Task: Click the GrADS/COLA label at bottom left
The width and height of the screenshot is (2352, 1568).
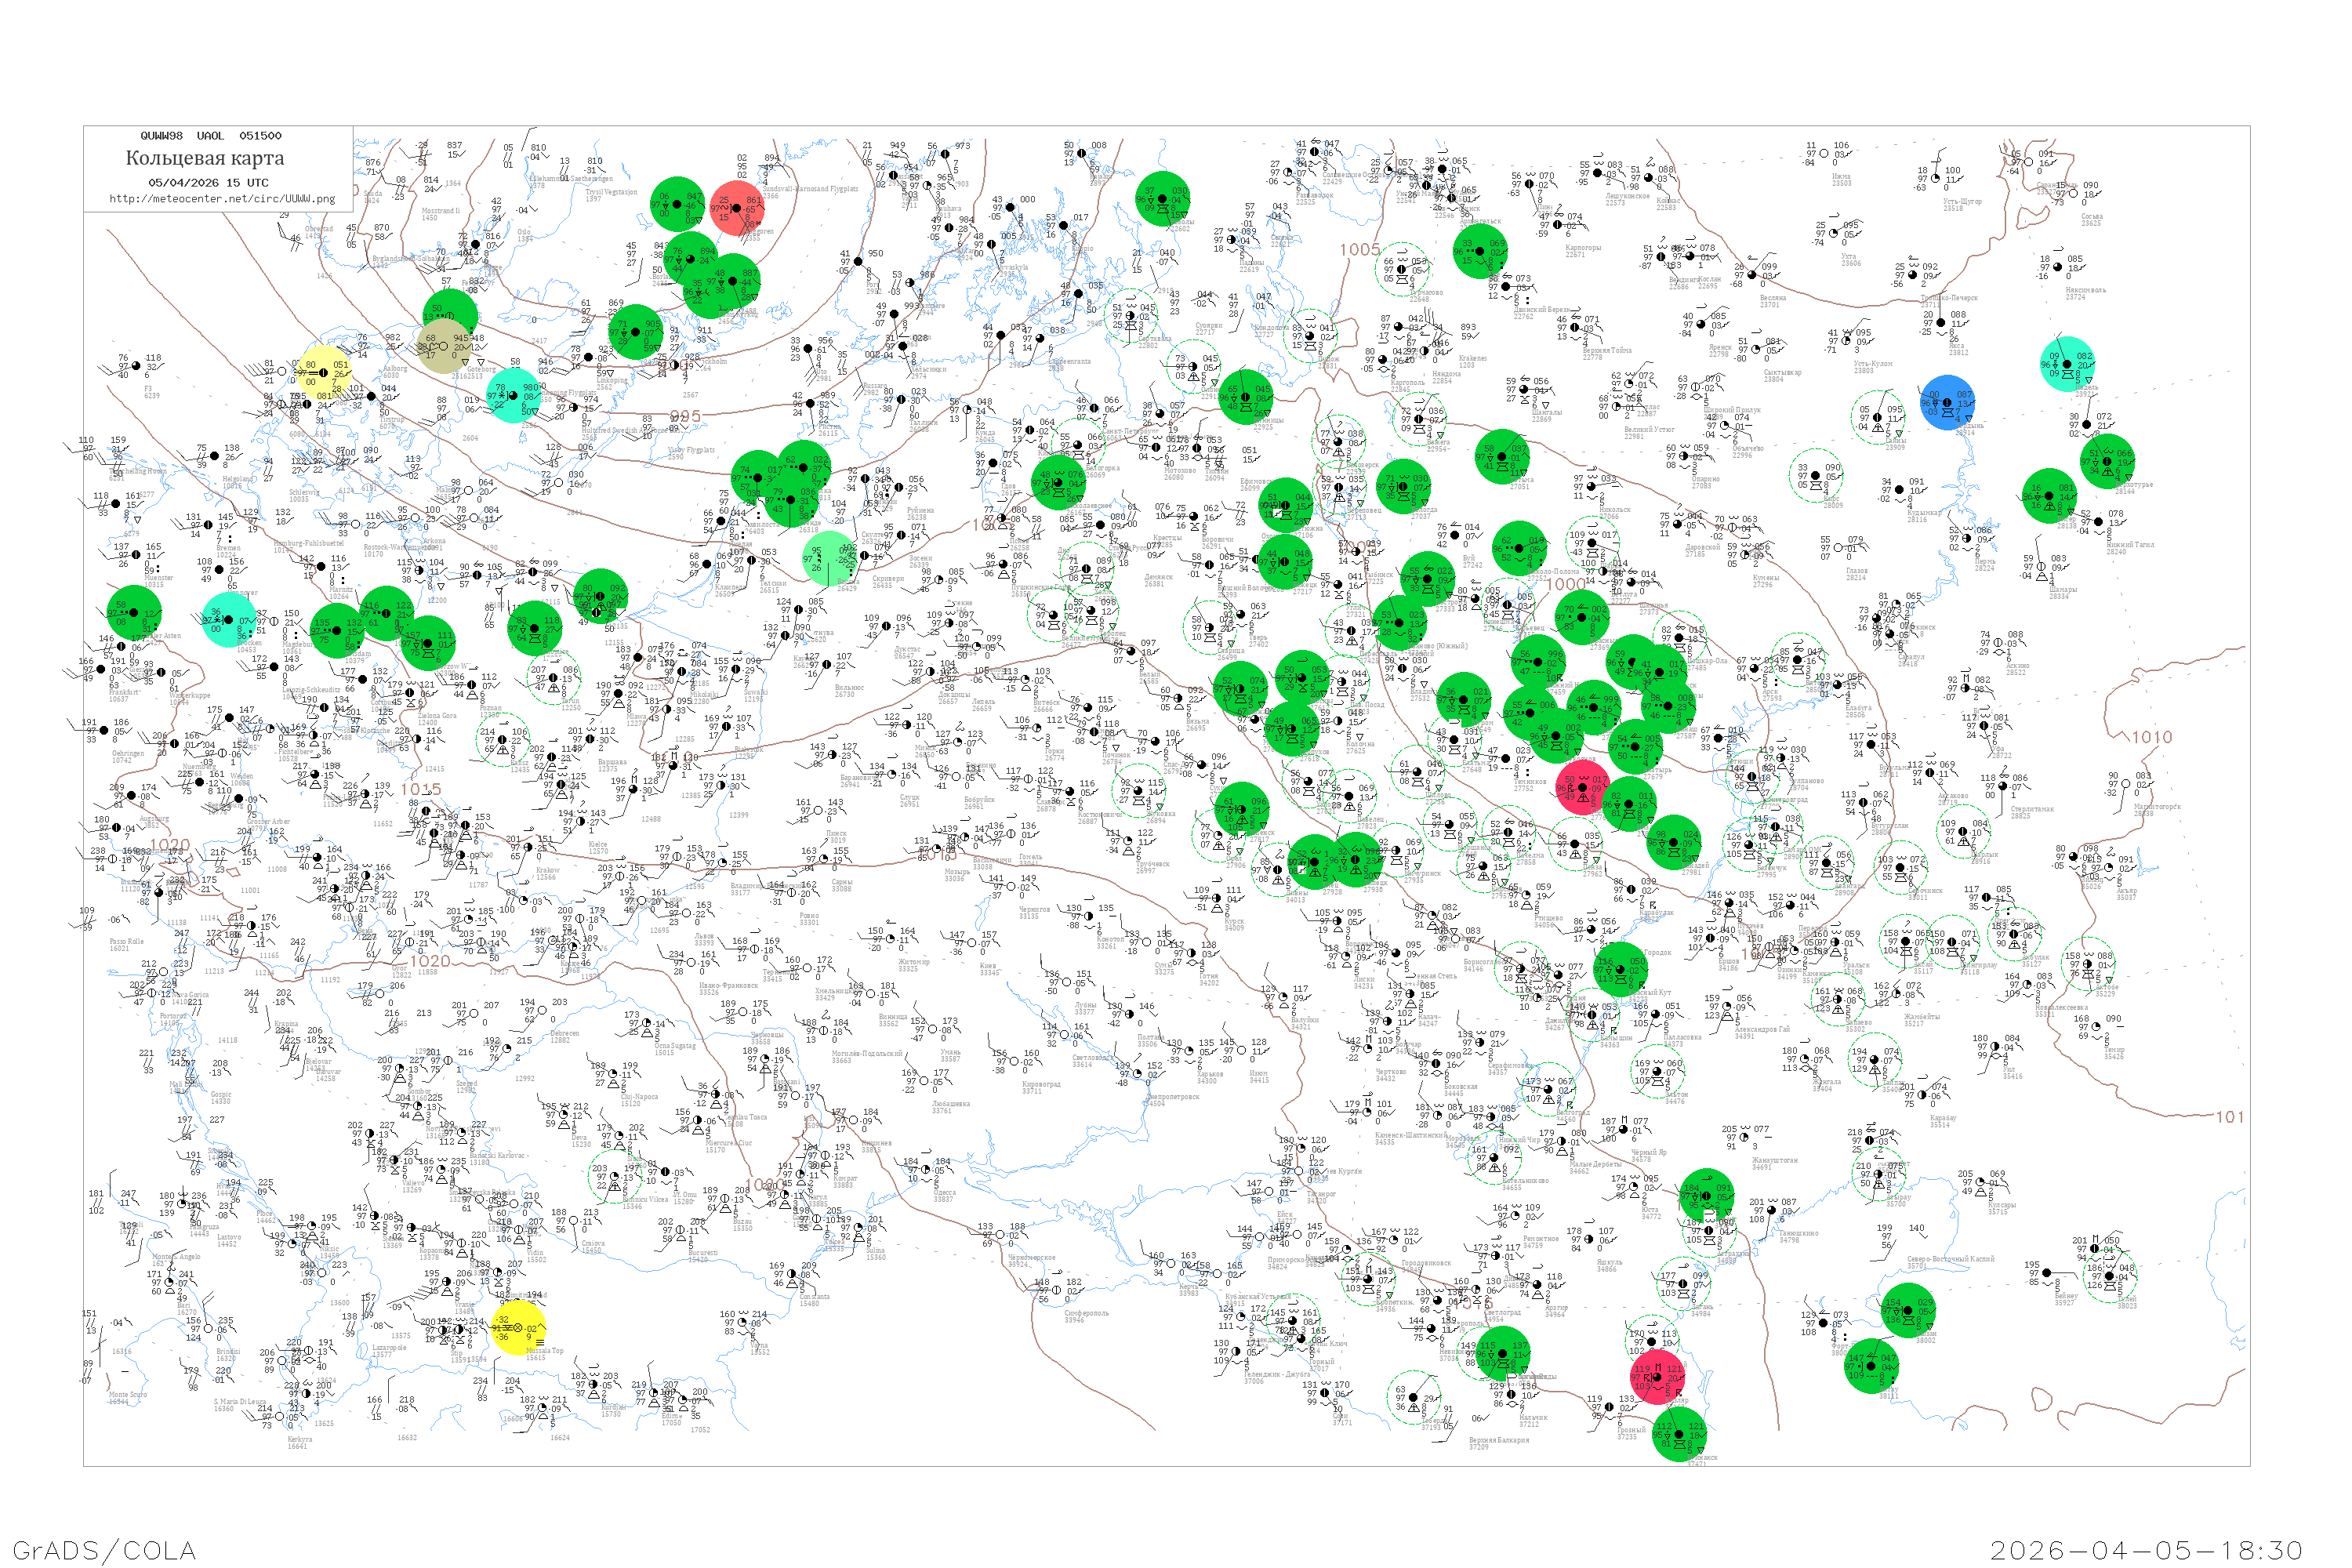Action: (x=104, y=1550)
